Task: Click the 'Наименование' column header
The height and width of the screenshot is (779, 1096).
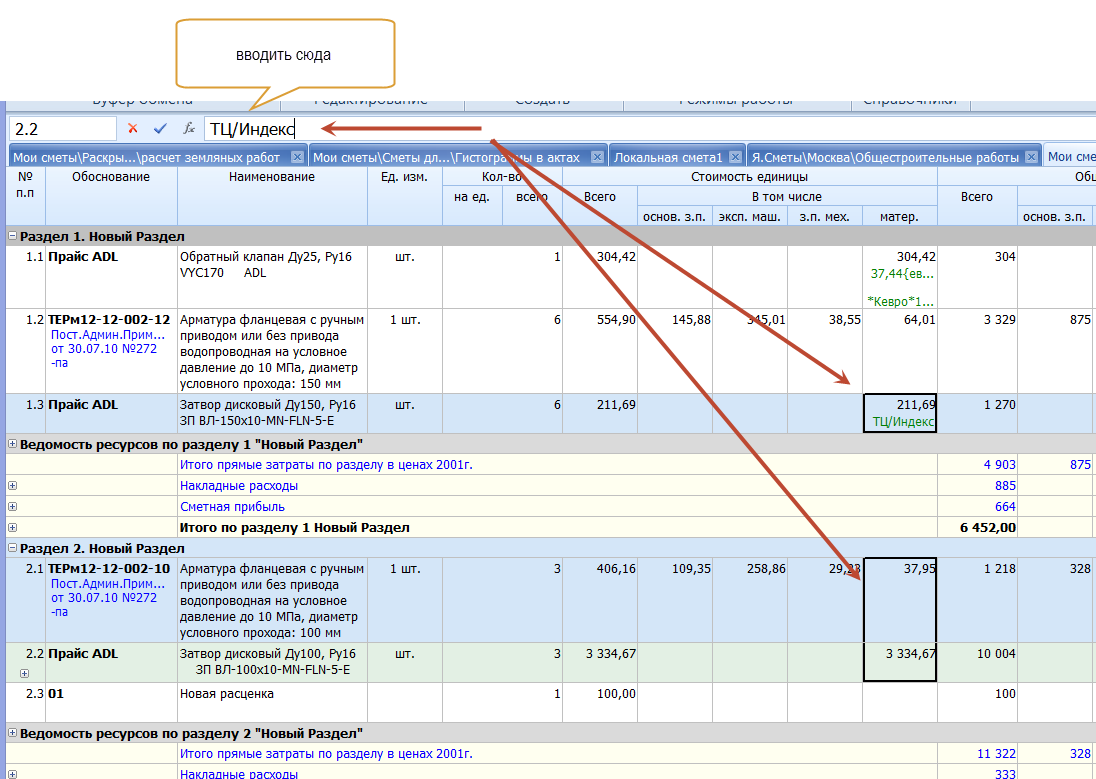Action: point(272,196)
